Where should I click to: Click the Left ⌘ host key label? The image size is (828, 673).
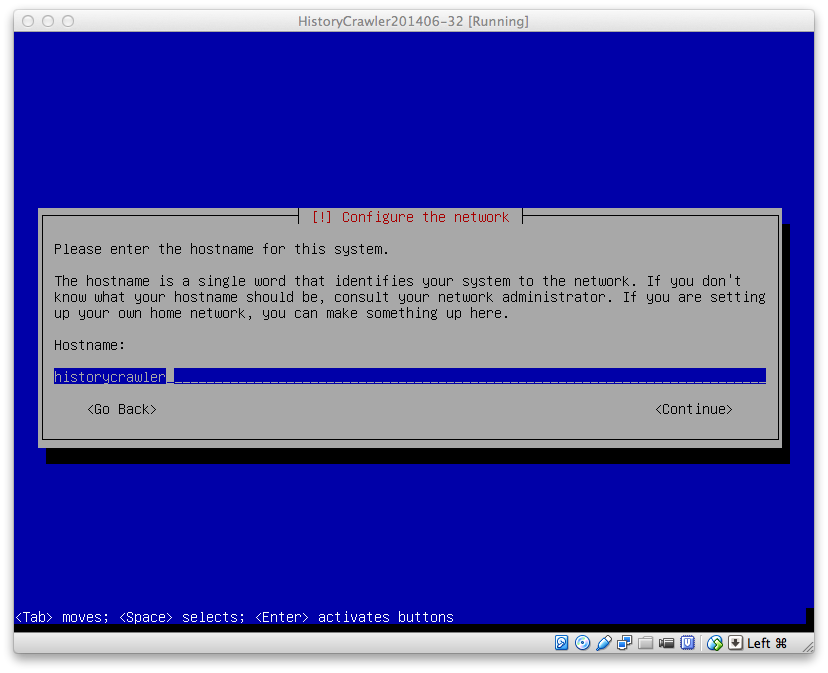[767, 643]
